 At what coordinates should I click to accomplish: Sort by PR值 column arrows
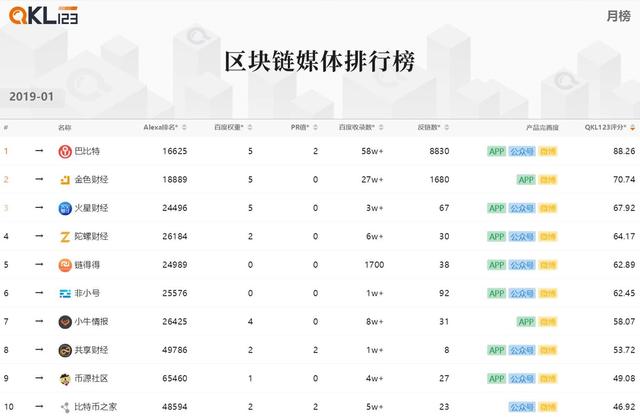316,127
